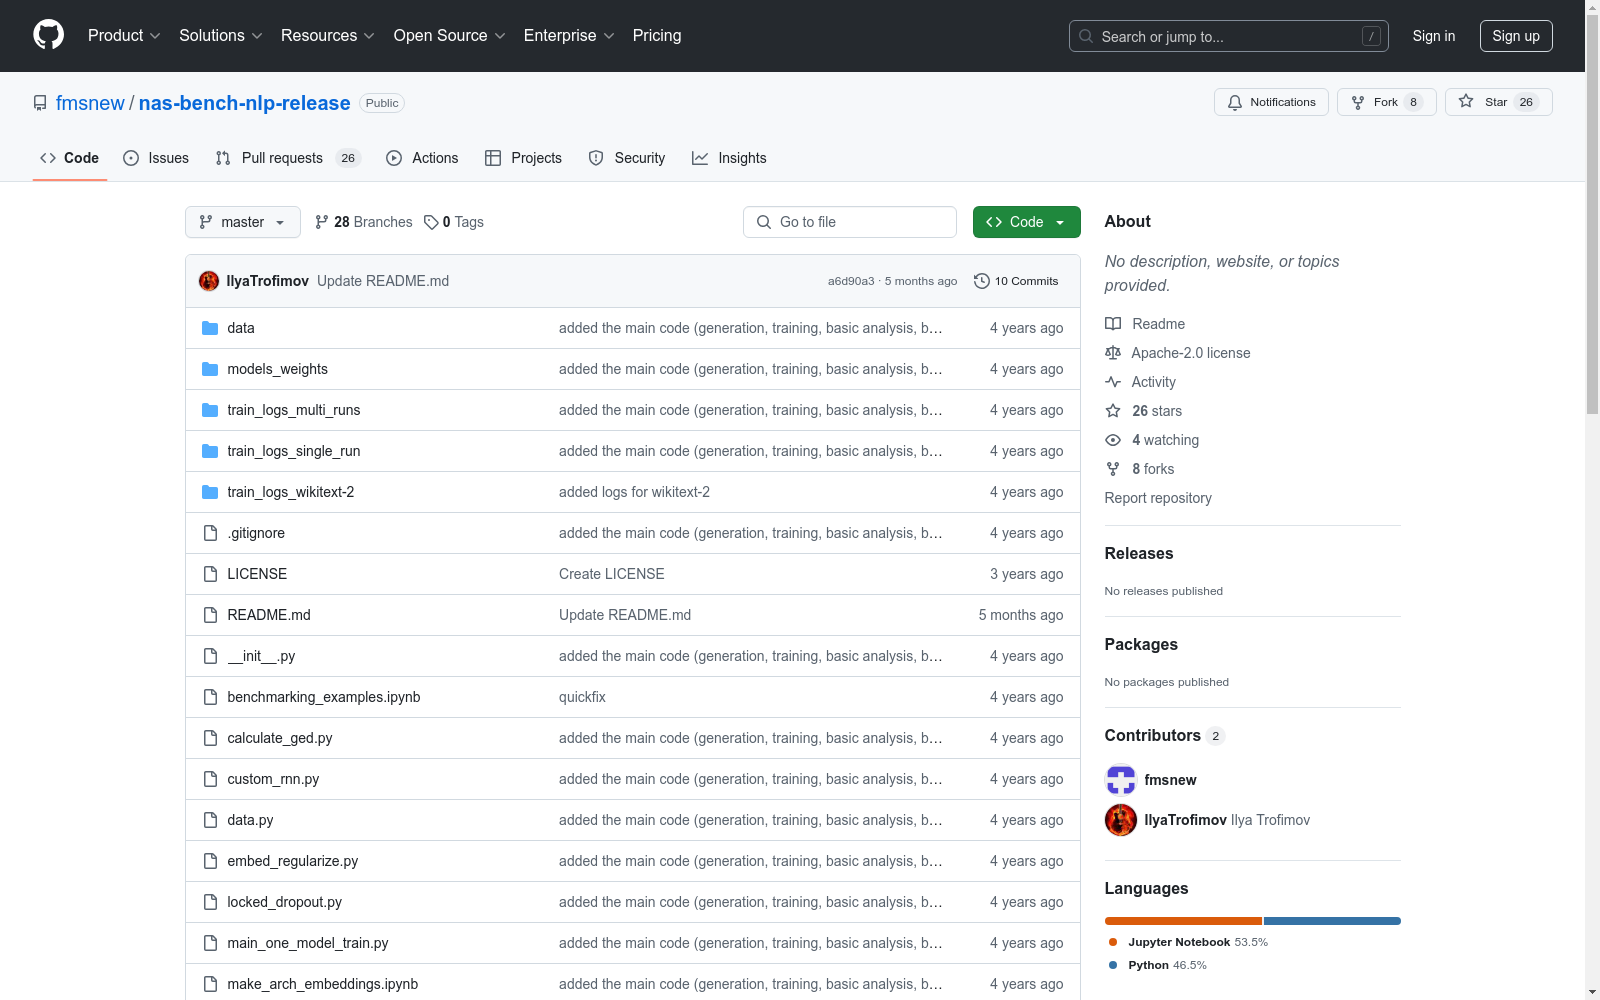Open the fmsnew owner link
The height and width of the screenshot is (1000, 1600).
(90, 103)
